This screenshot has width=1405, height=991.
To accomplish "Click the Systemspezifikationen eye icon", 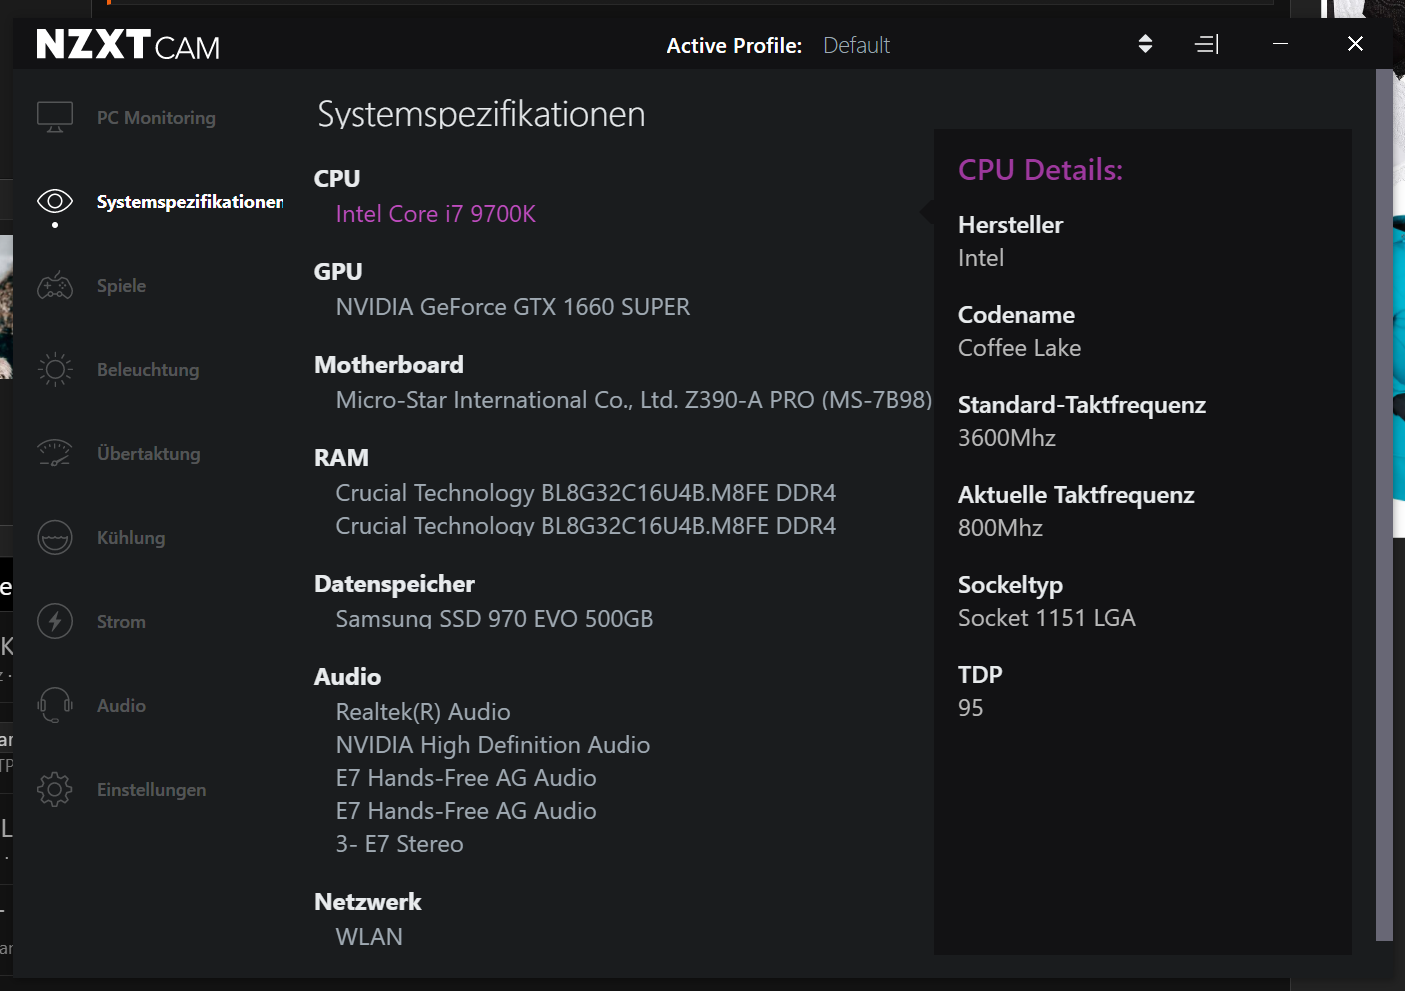I will [55, 201].
